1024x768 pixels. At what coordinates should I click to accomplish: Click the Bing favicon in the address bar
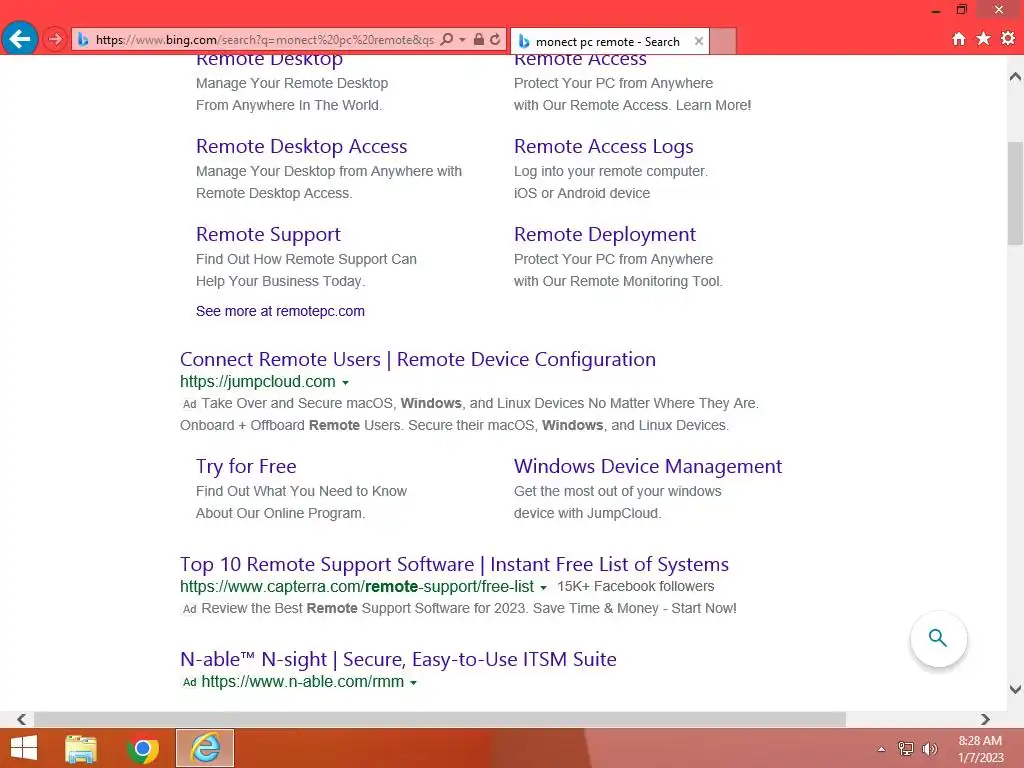pyautogui.click(x=83, y=40)
